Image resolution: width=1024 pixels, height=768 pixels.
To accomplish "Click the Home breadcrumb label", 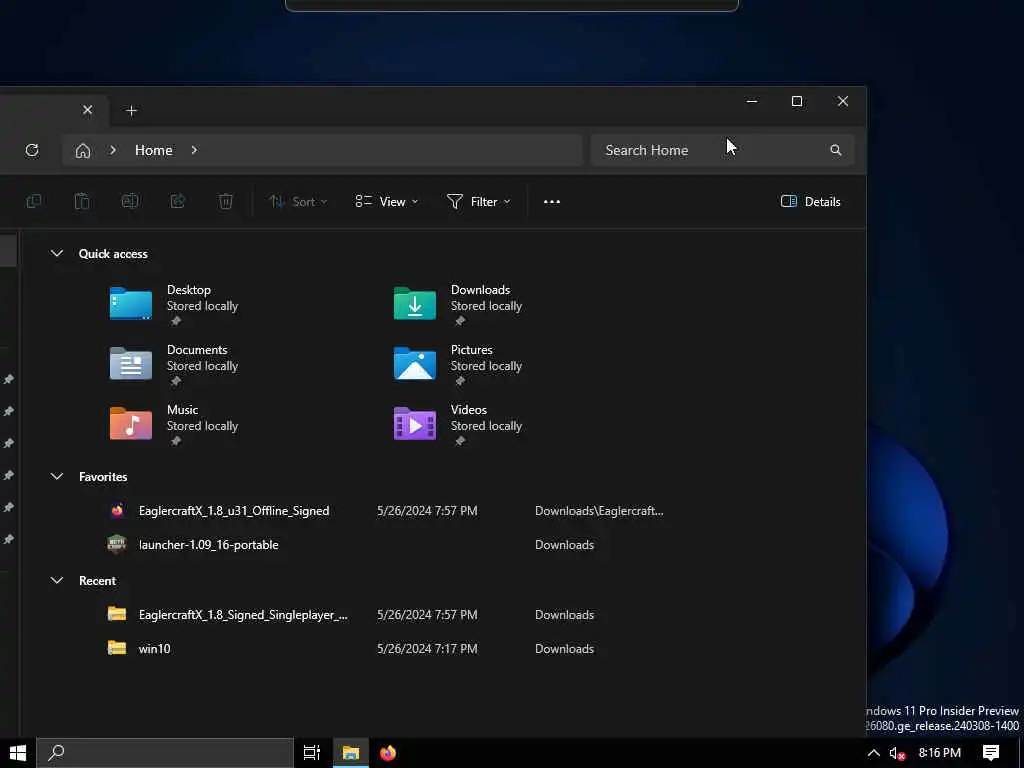I will [x=153, y=150].
